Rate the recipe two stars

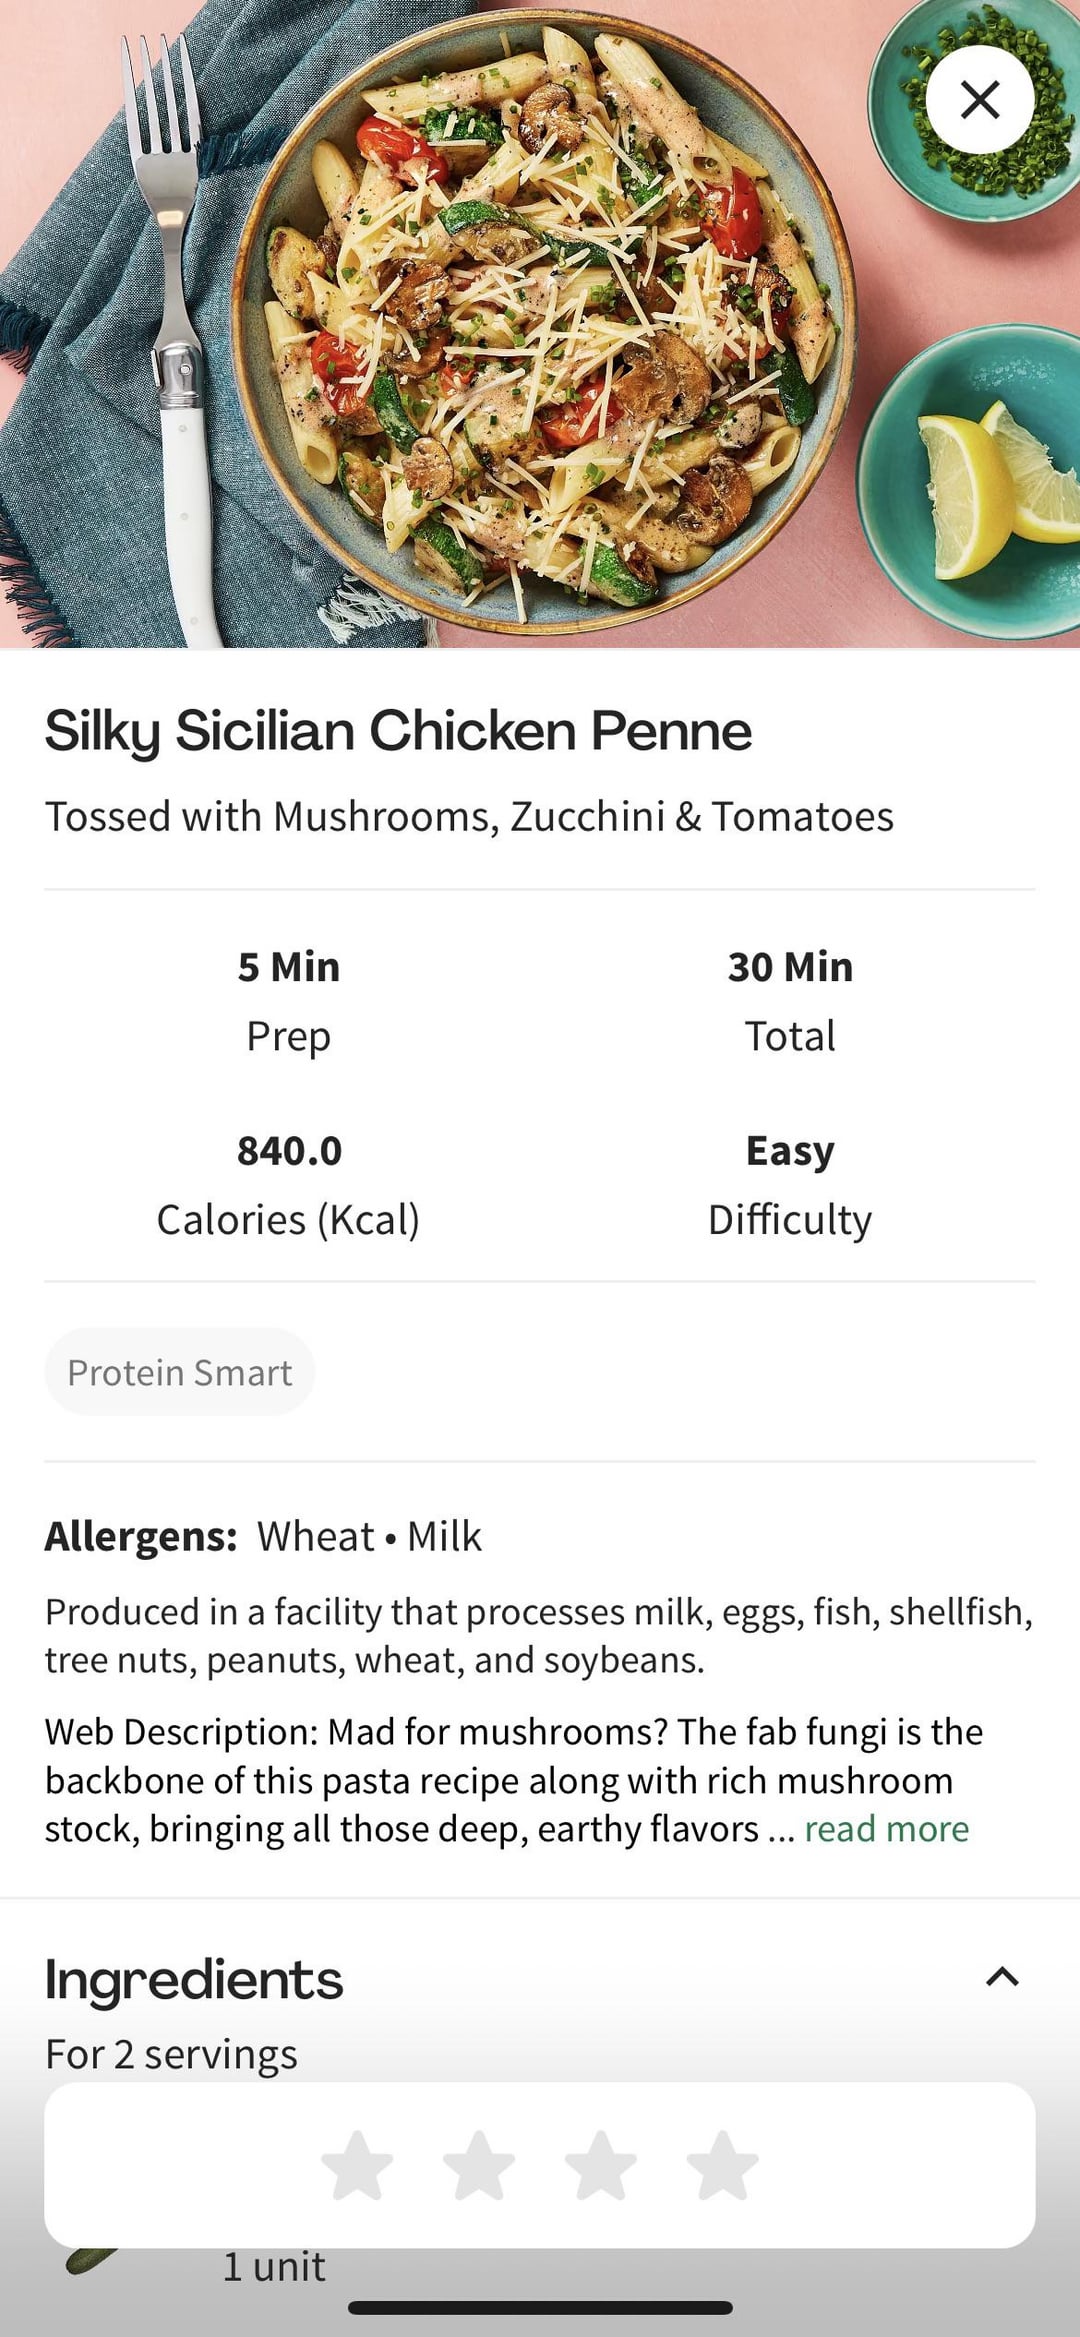click(x=479, y=2166)
